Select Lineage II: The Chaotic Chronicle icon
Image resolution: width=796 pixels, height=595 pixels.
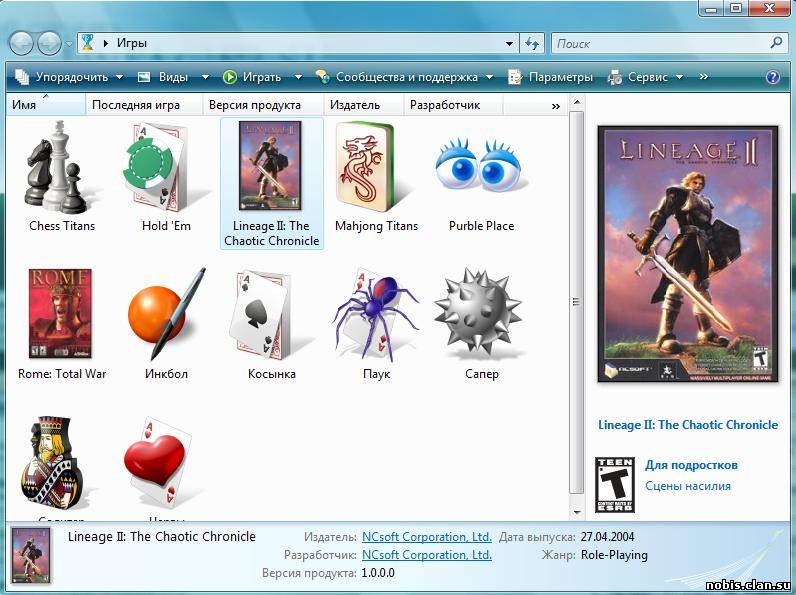pos(270,166)
